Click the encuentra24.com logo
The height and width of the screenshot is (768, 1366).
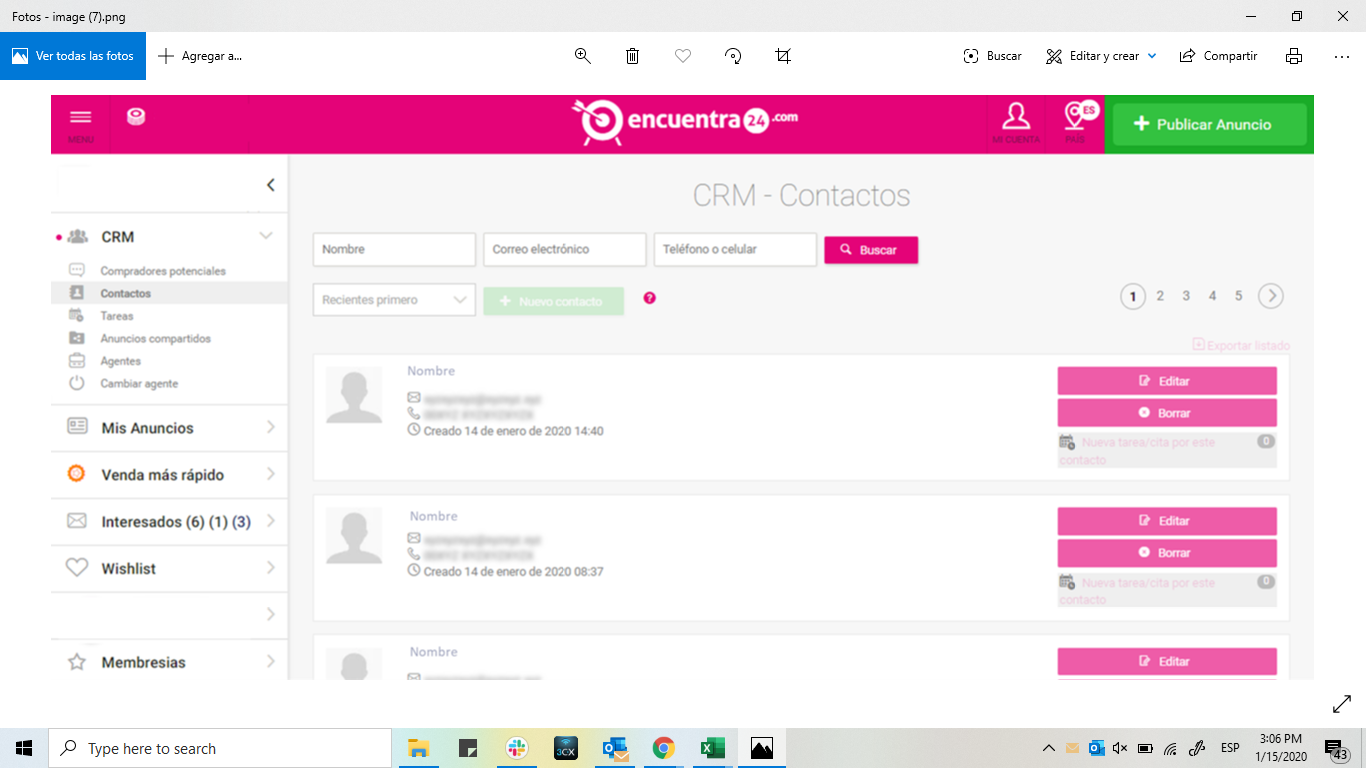pos(685,122)
